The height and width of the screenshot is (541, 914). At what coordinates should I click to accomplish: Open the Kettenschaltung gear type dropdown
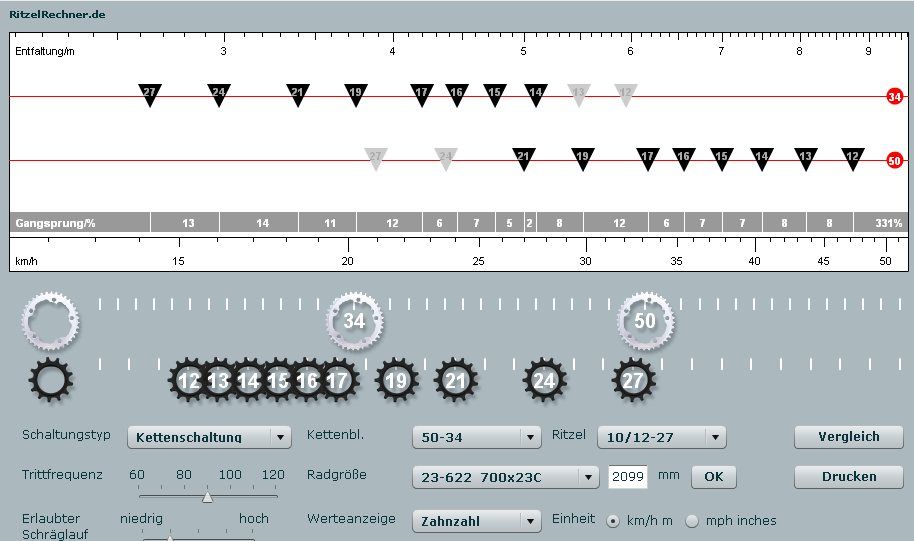pos(209,437)
